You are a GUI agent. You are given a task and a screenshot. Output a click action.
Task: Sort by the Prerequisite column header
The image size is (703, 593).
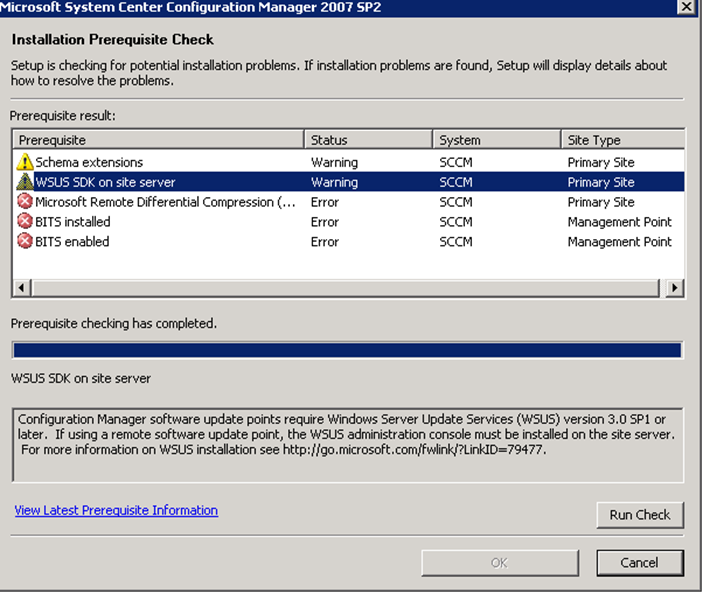click(x=159, y=140)
